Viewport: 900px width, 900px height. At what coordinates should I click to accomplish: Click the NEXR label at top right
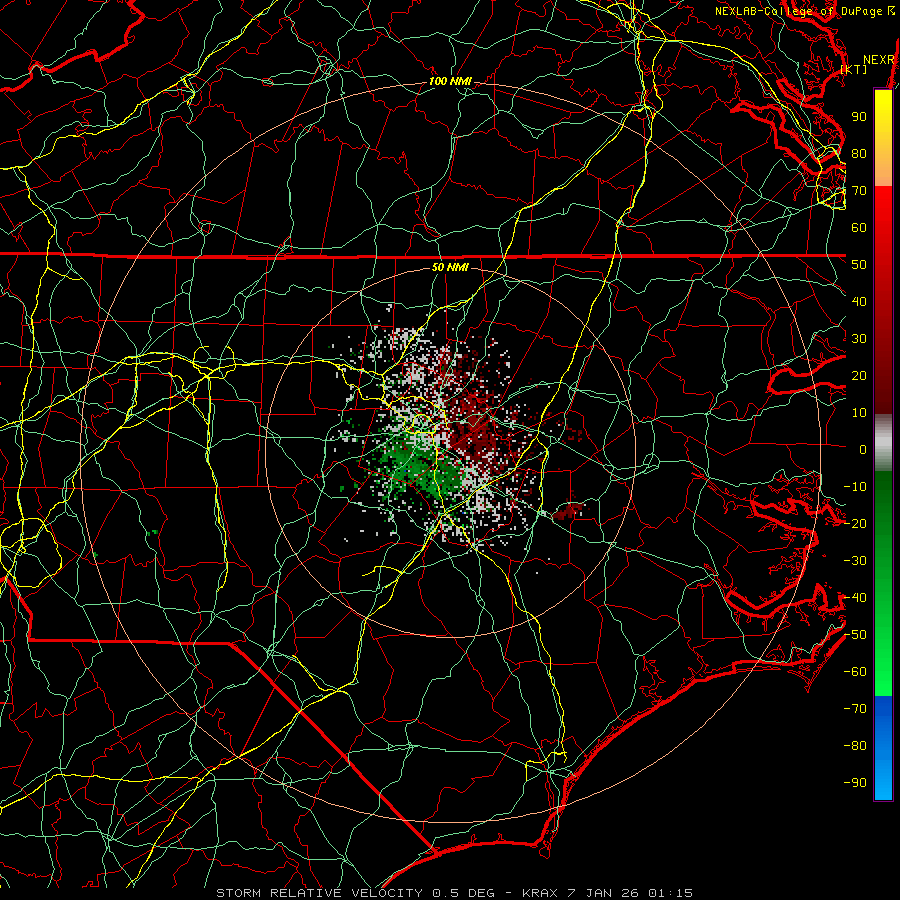click(x=879, y=60)
